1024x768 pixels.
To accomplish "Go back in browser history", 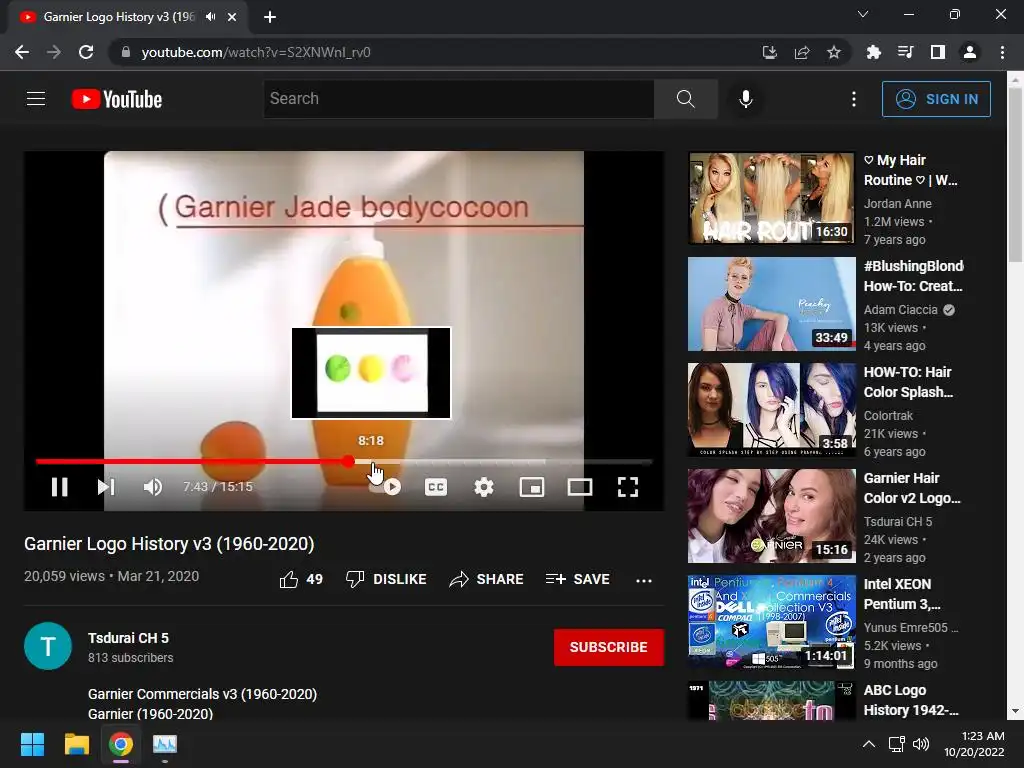I will click(22, 52).
